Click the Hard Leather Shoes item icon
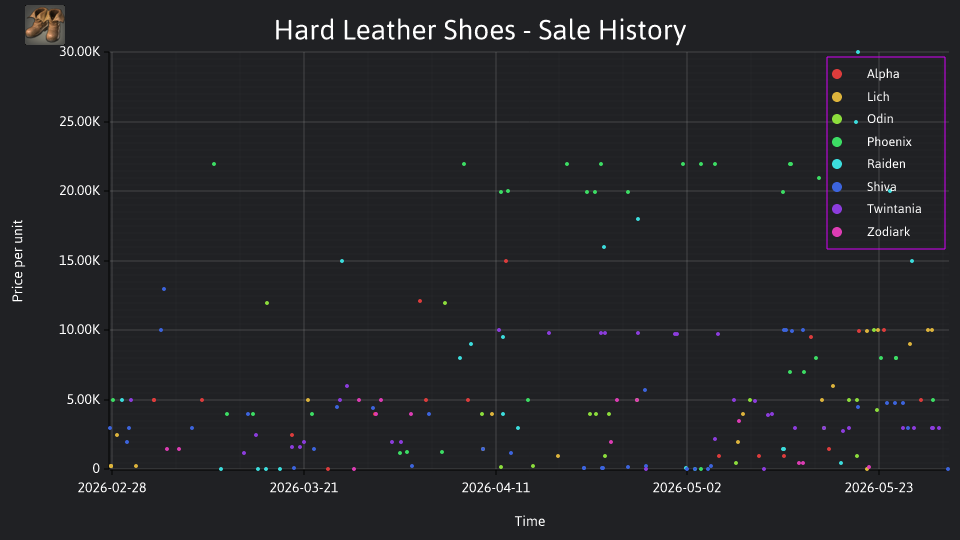This screenshot has height=540, width=960. click(45, 25)
